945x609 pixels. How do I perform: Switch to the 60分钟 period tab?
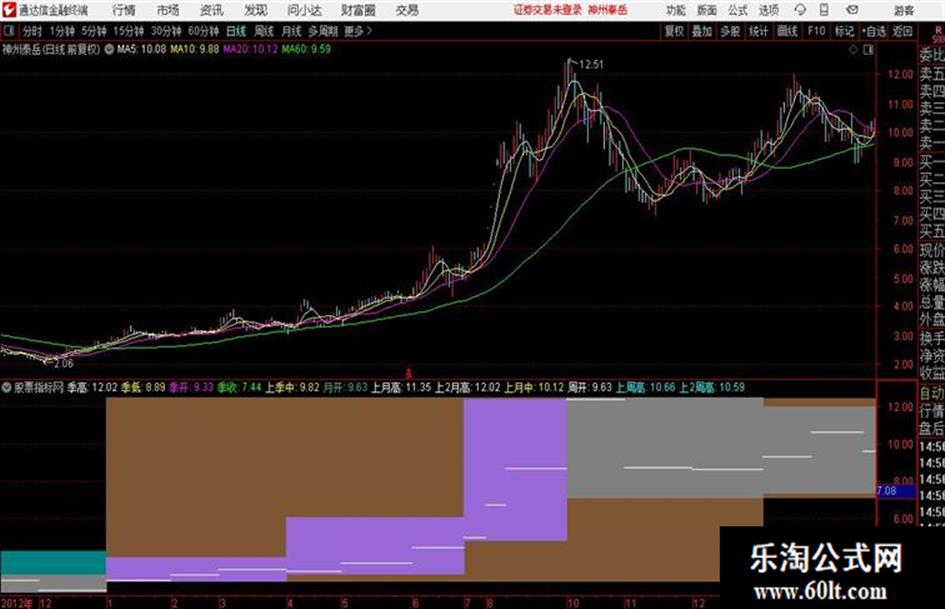click(204, 31)
